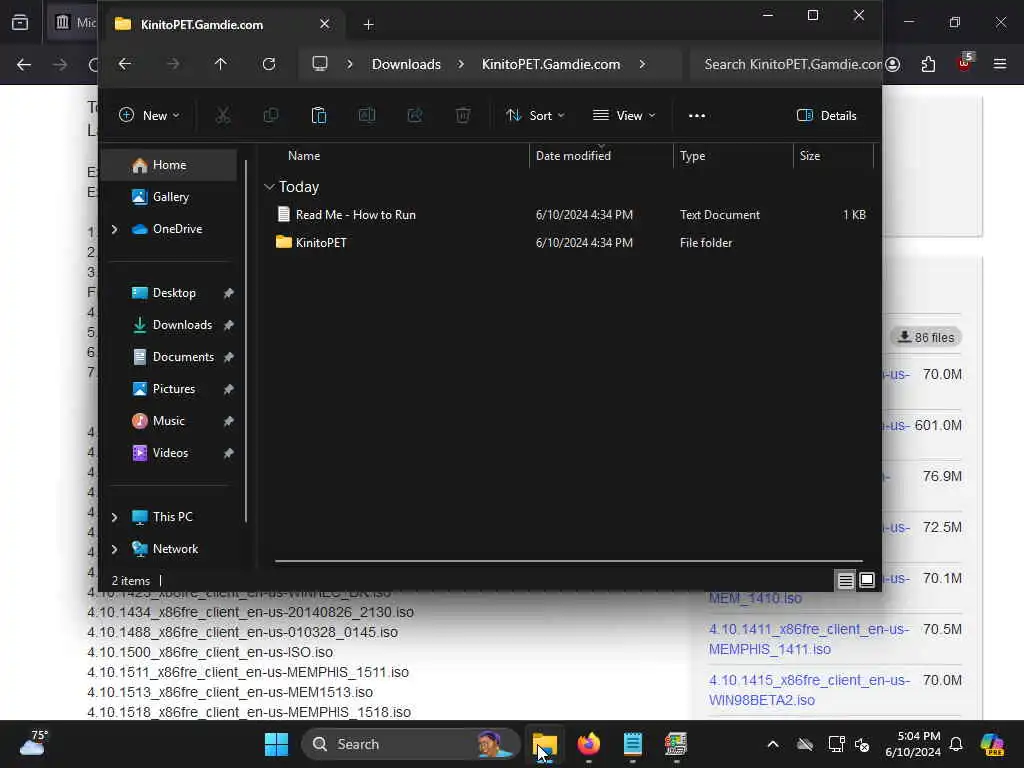Switch to details list view icon

pos(846,581)
